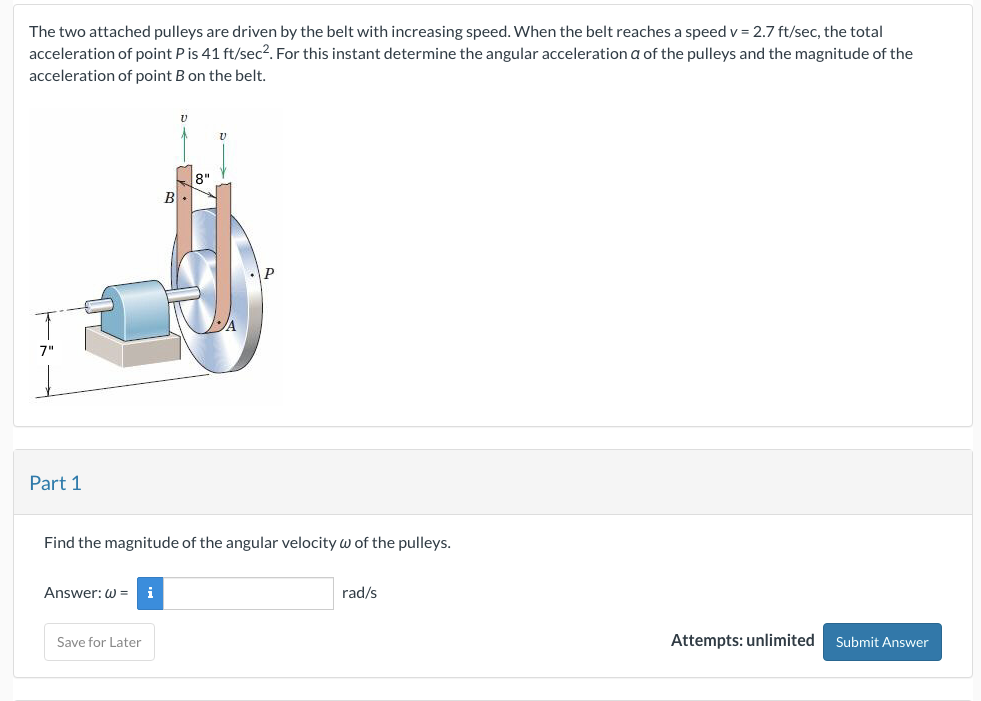Viewport: 981px width, 701px height.
Task: Click the 8 inch dimension label in the figure
Action: 201,177
